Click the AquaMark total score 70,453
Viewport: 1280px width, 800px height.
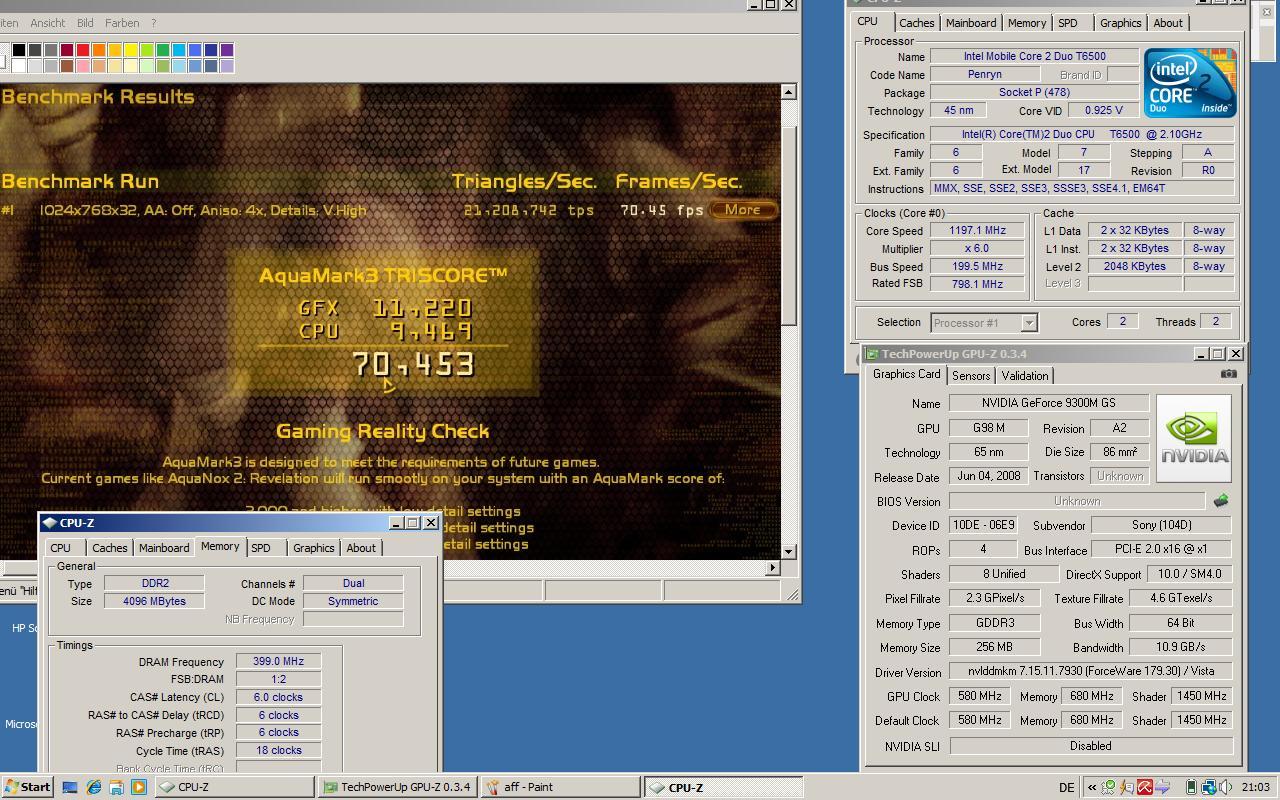[413, 364]
